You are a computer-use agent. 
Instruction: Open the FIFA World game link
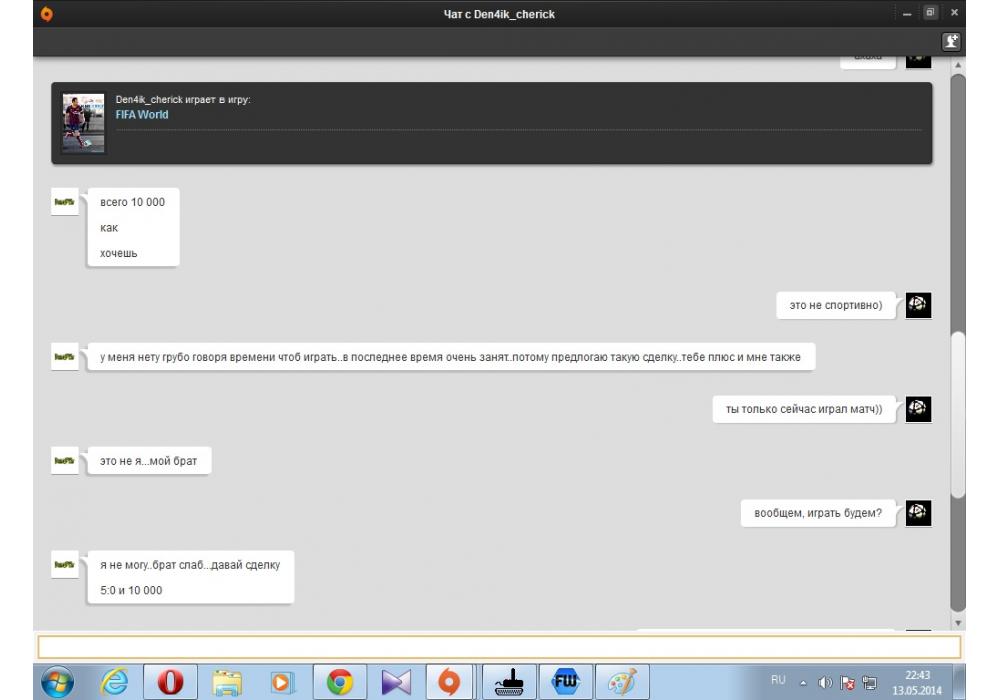click(142, 115)
